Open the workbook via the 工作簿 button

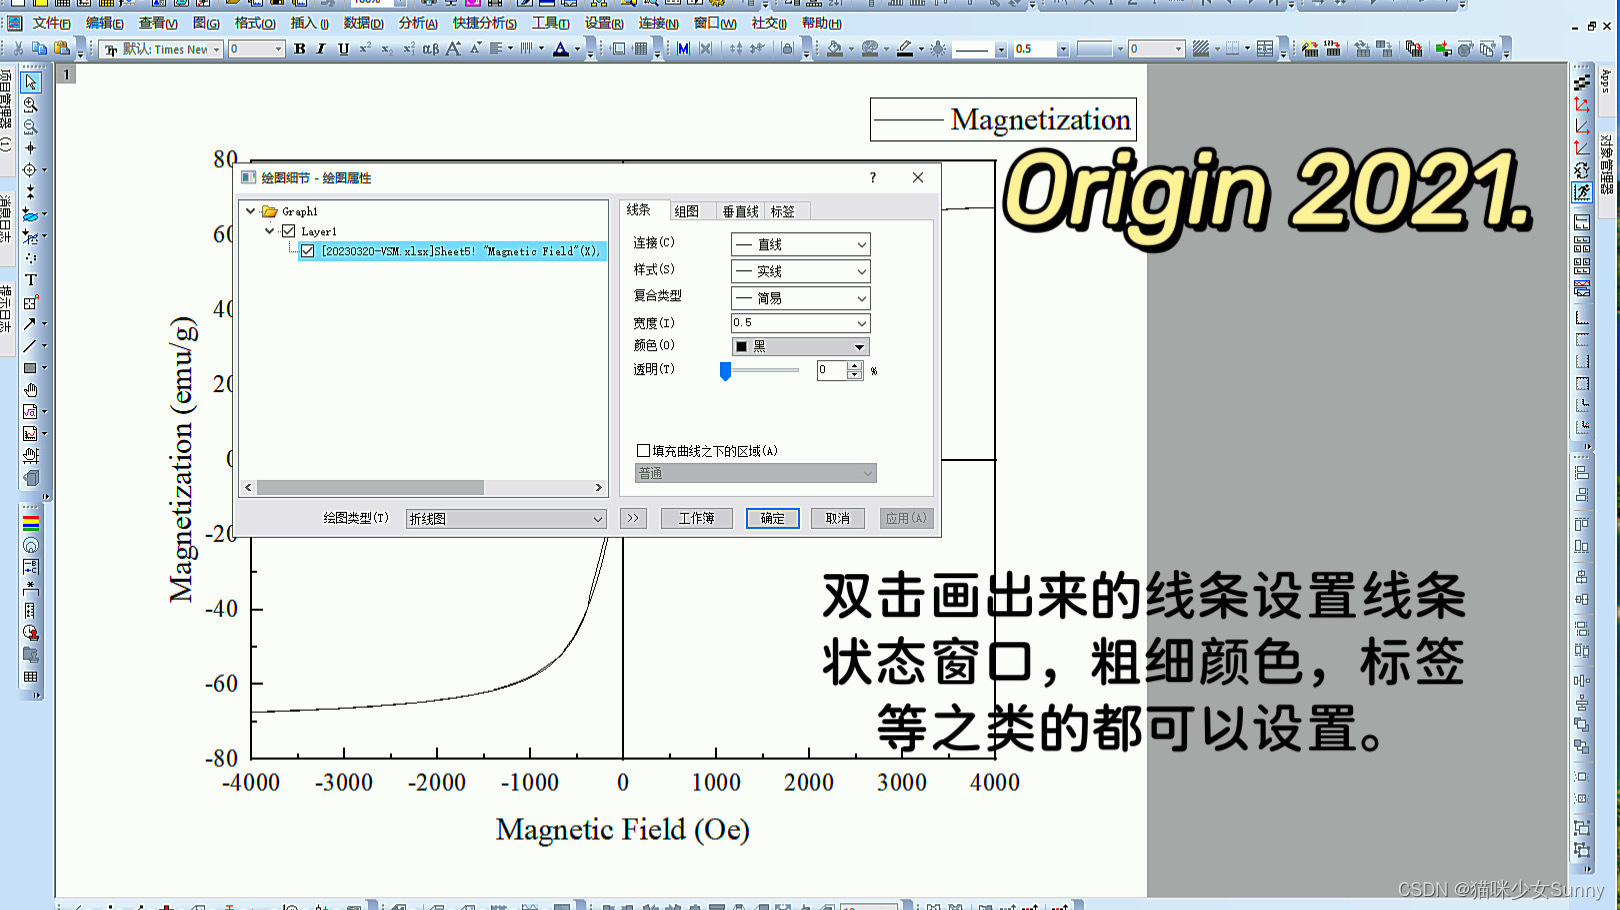pos(697,518)
